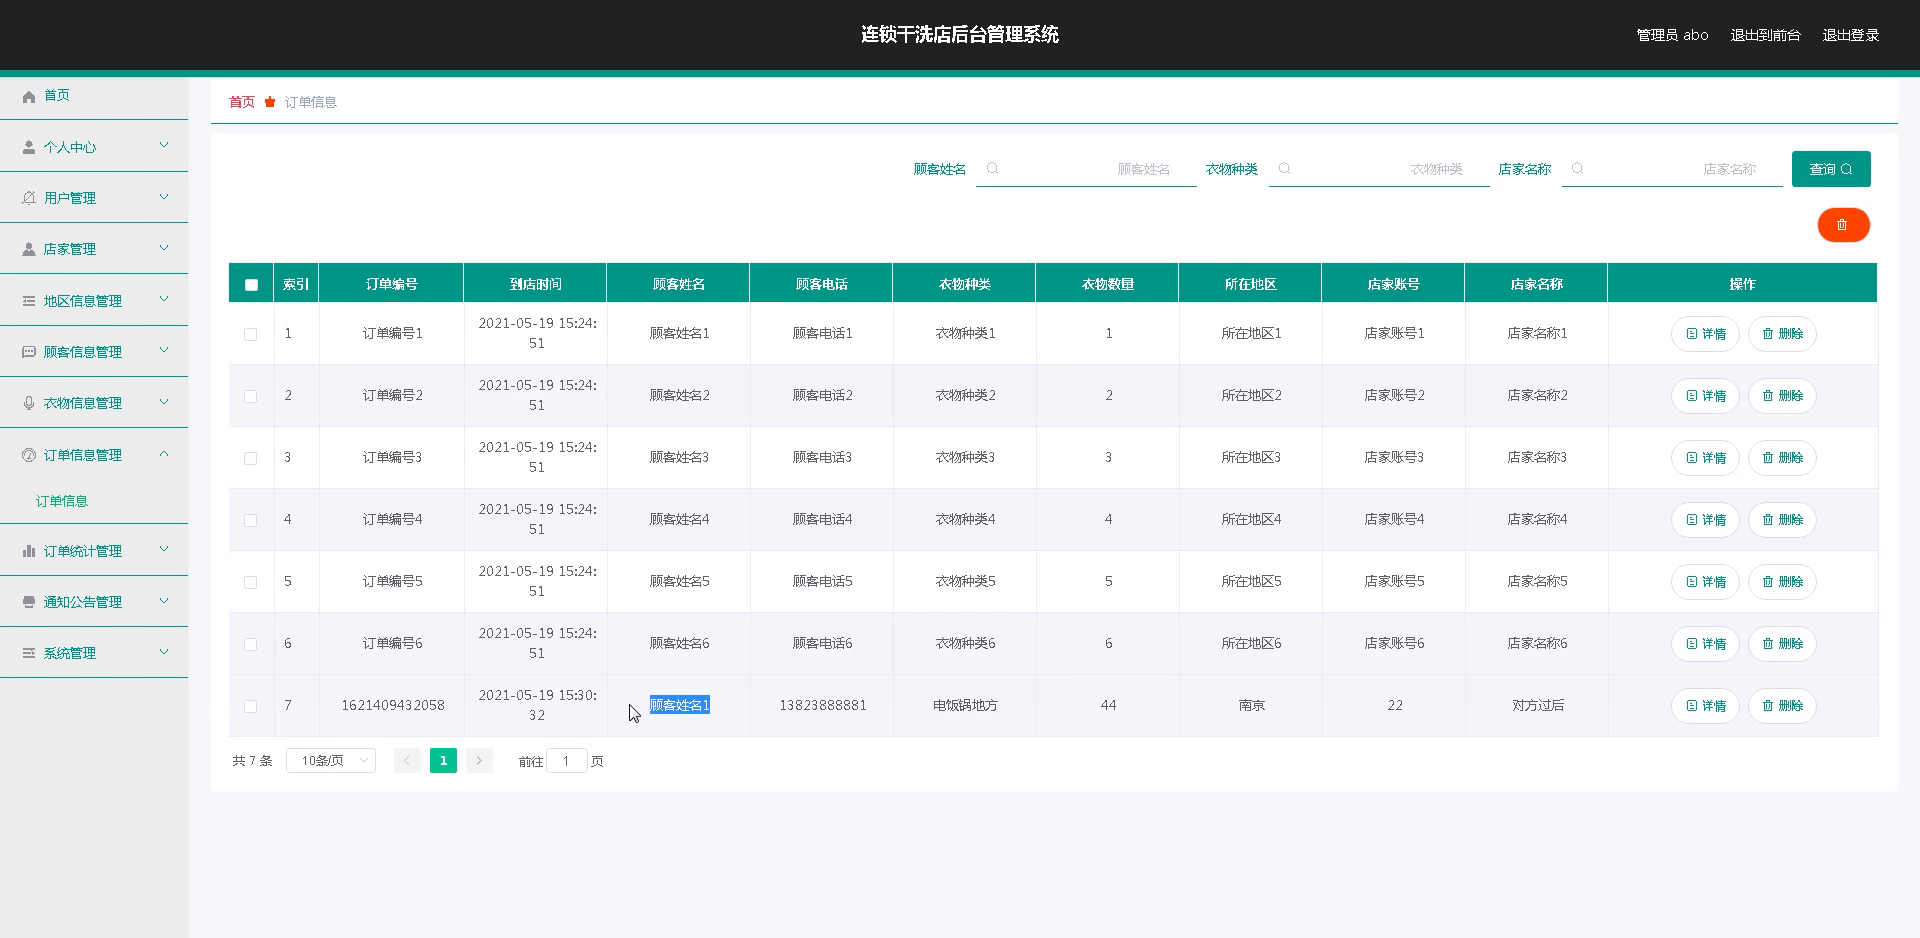Check the box for row 订单编号6
1920x938 pixels.
pyautogui.click(x=251, y=644)
